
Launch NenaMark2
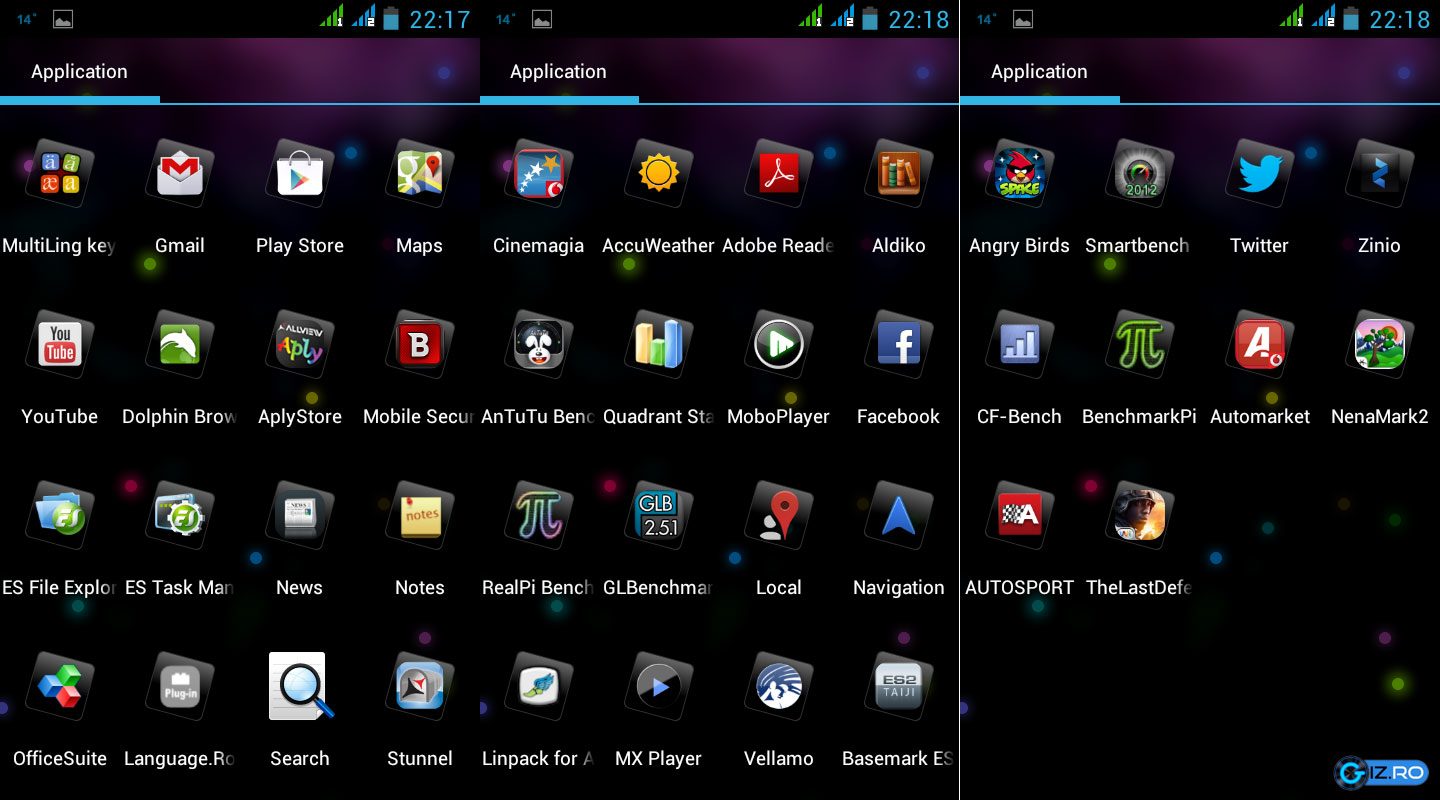click(1380, 344)
